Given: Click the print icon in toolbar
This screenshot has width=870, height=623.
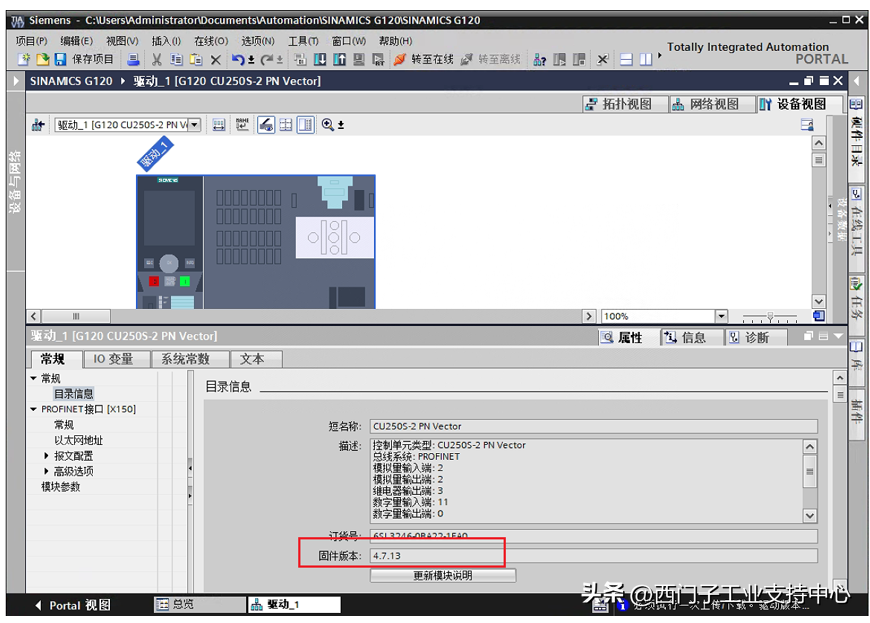Looking at the screenshot, I should pos(134,60).
